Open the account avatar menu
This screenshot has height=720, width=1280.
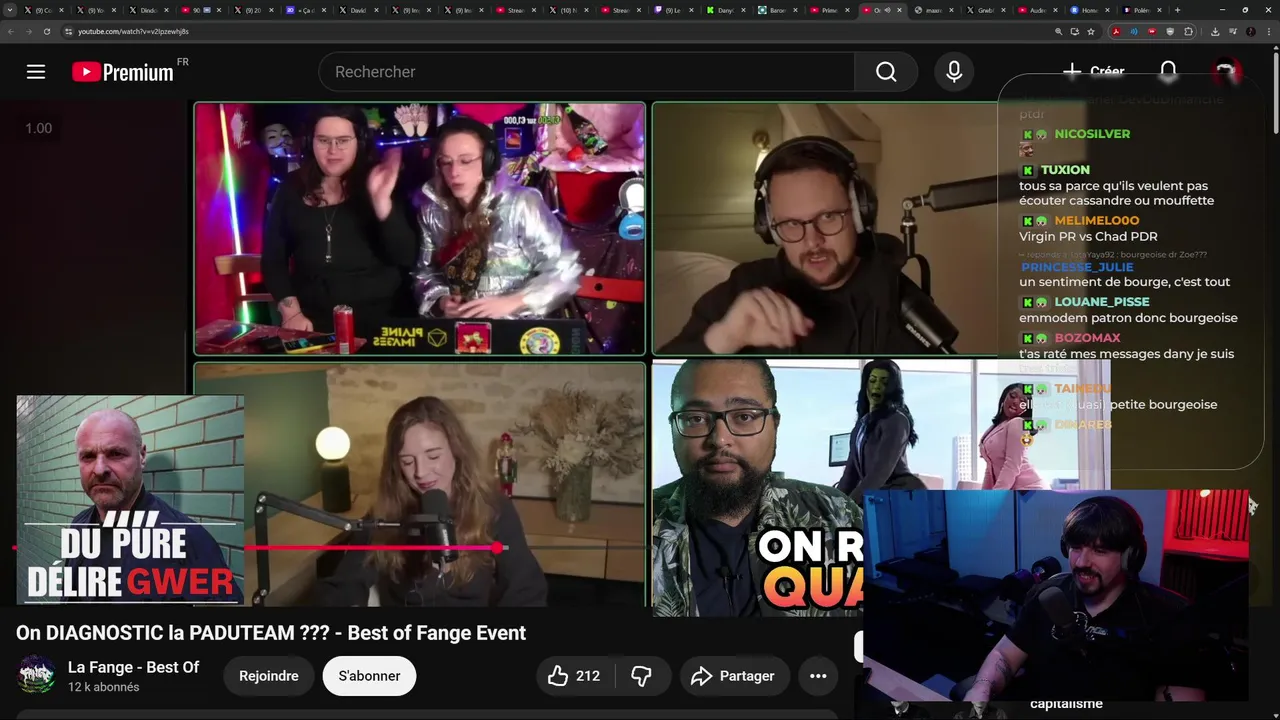[x=1226, y=72]
